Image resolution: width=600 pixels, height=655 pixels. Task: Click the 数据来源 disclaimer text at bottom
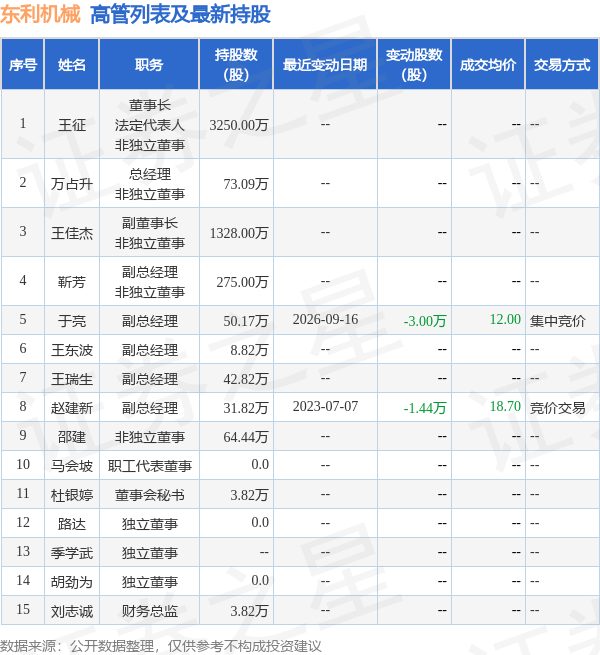pos(161,646)
